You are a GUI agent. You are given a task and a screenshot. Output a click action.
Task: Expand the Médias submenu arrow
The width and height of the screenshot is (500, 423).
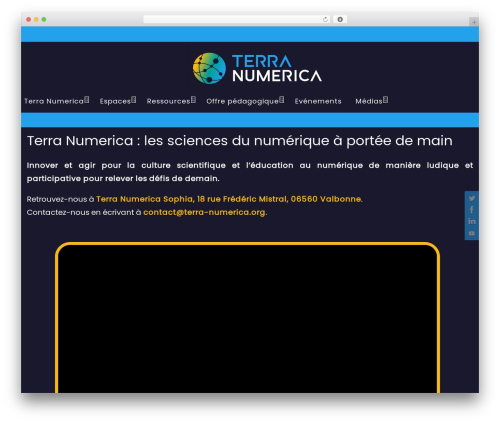(385, 100)
